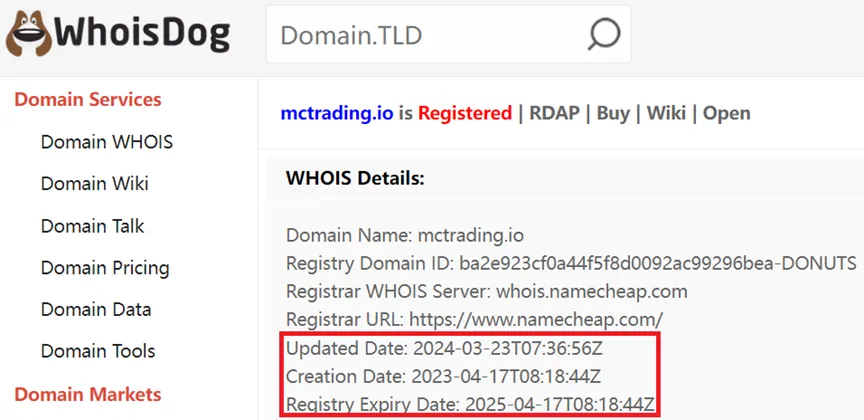The height and width of the screenshot is (420, 864).
Task: Open Domain Talk in sidebar
Action: (x=93, y=226)
